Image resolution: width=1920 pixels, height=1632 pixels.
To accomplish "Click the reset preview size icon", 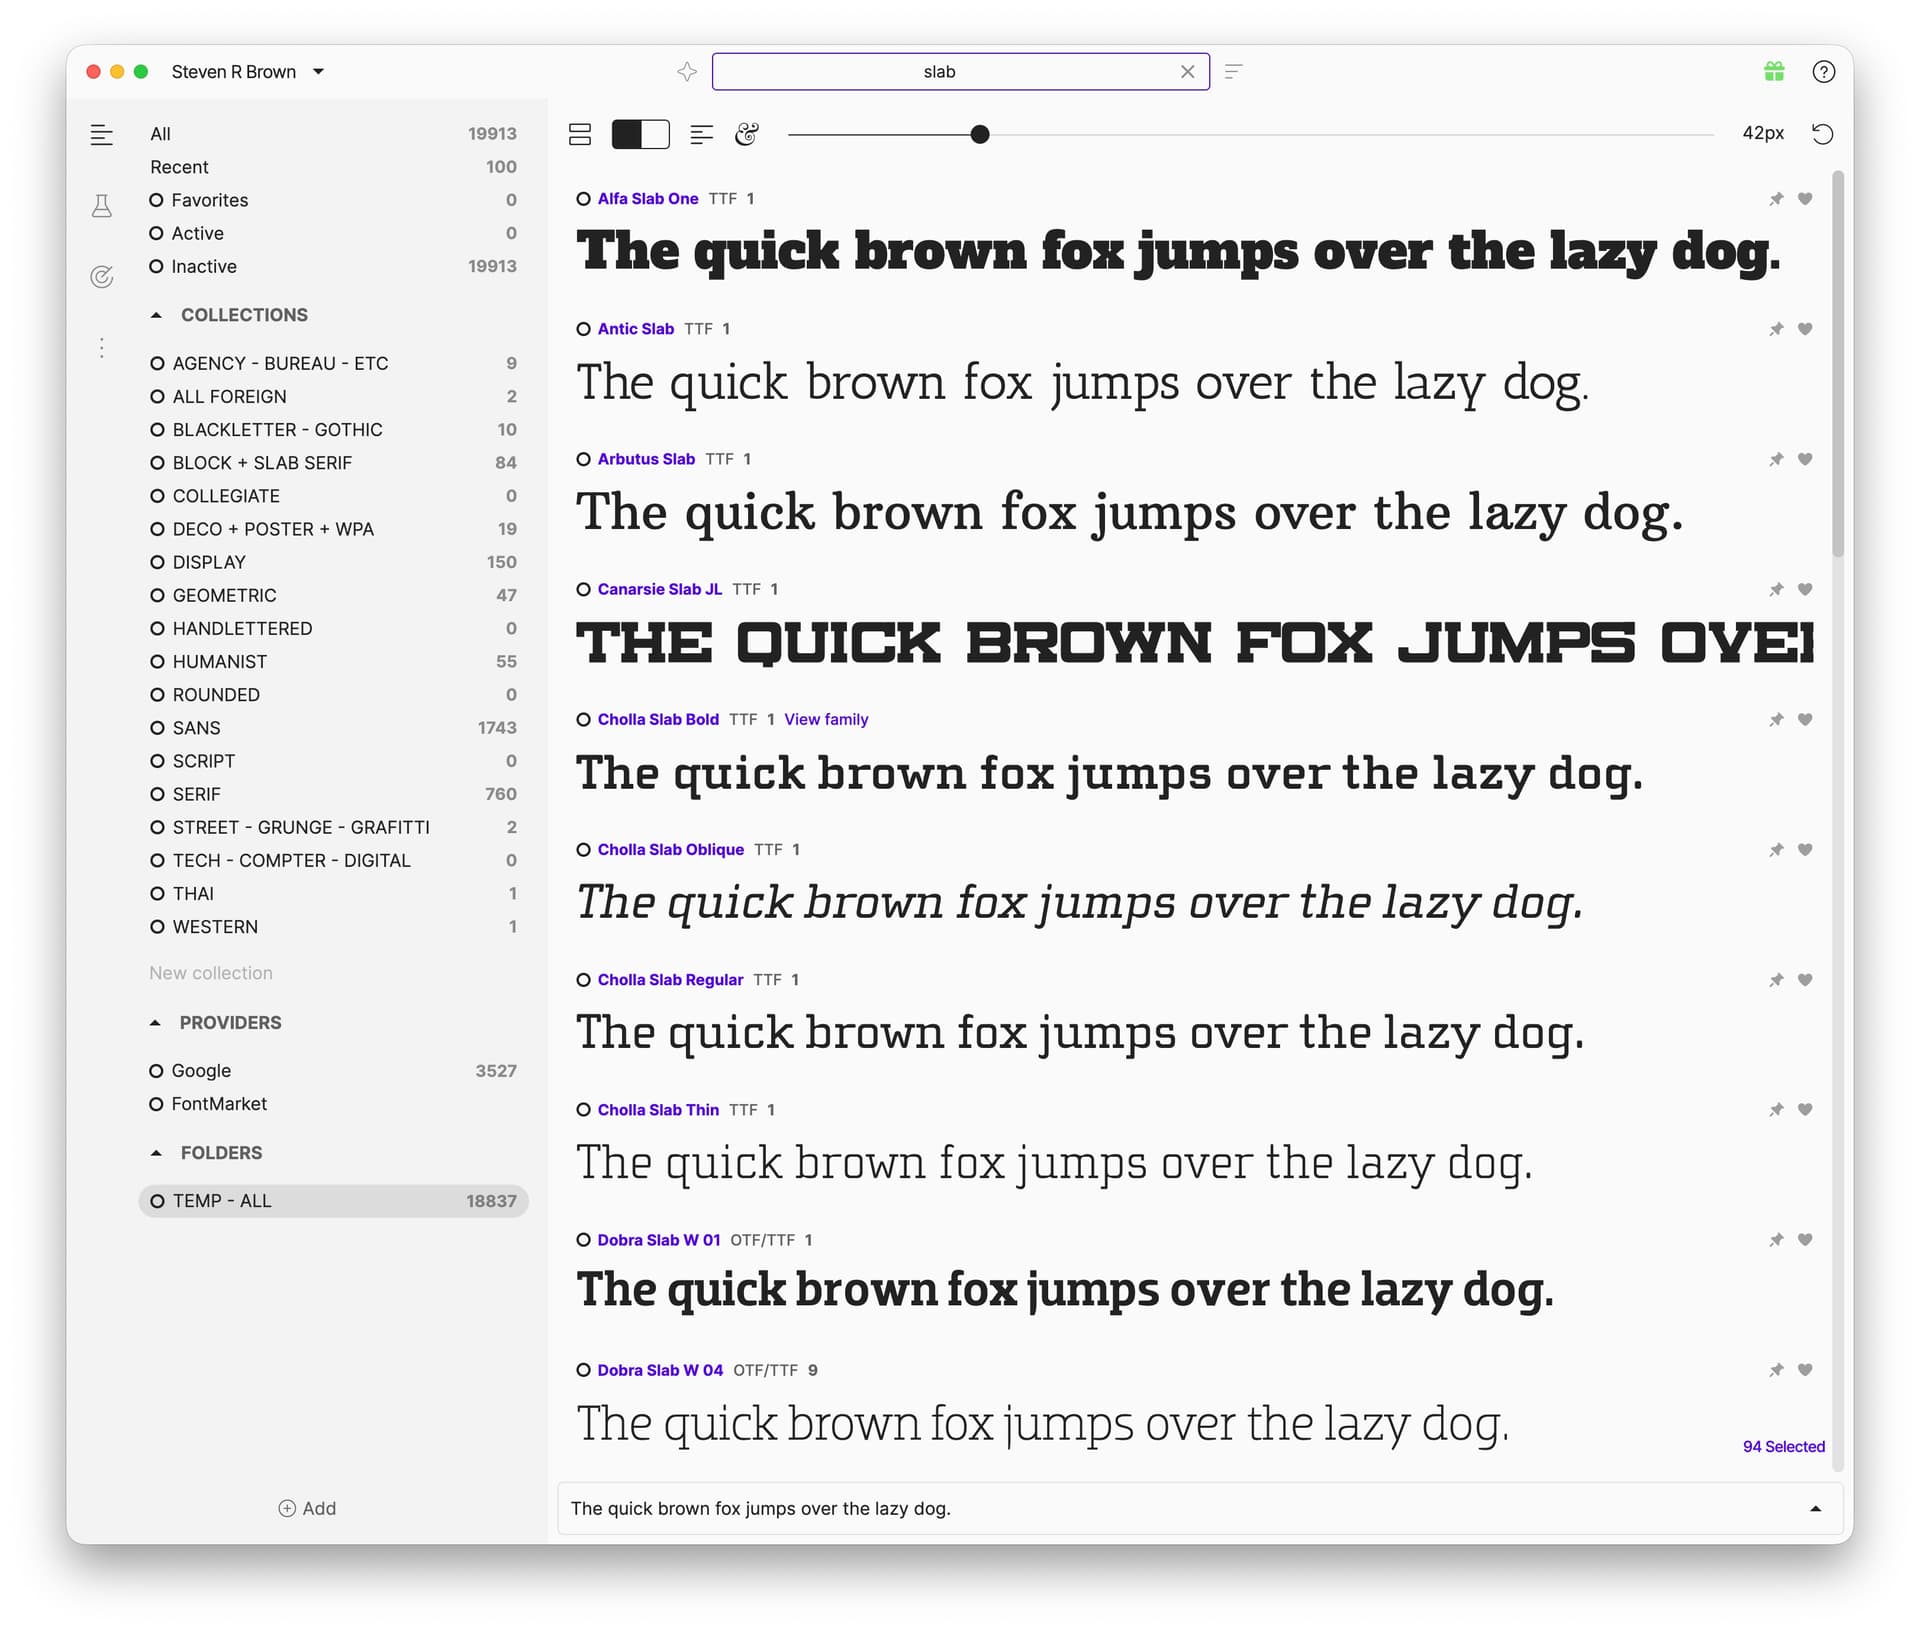I will pos(1822,134).
